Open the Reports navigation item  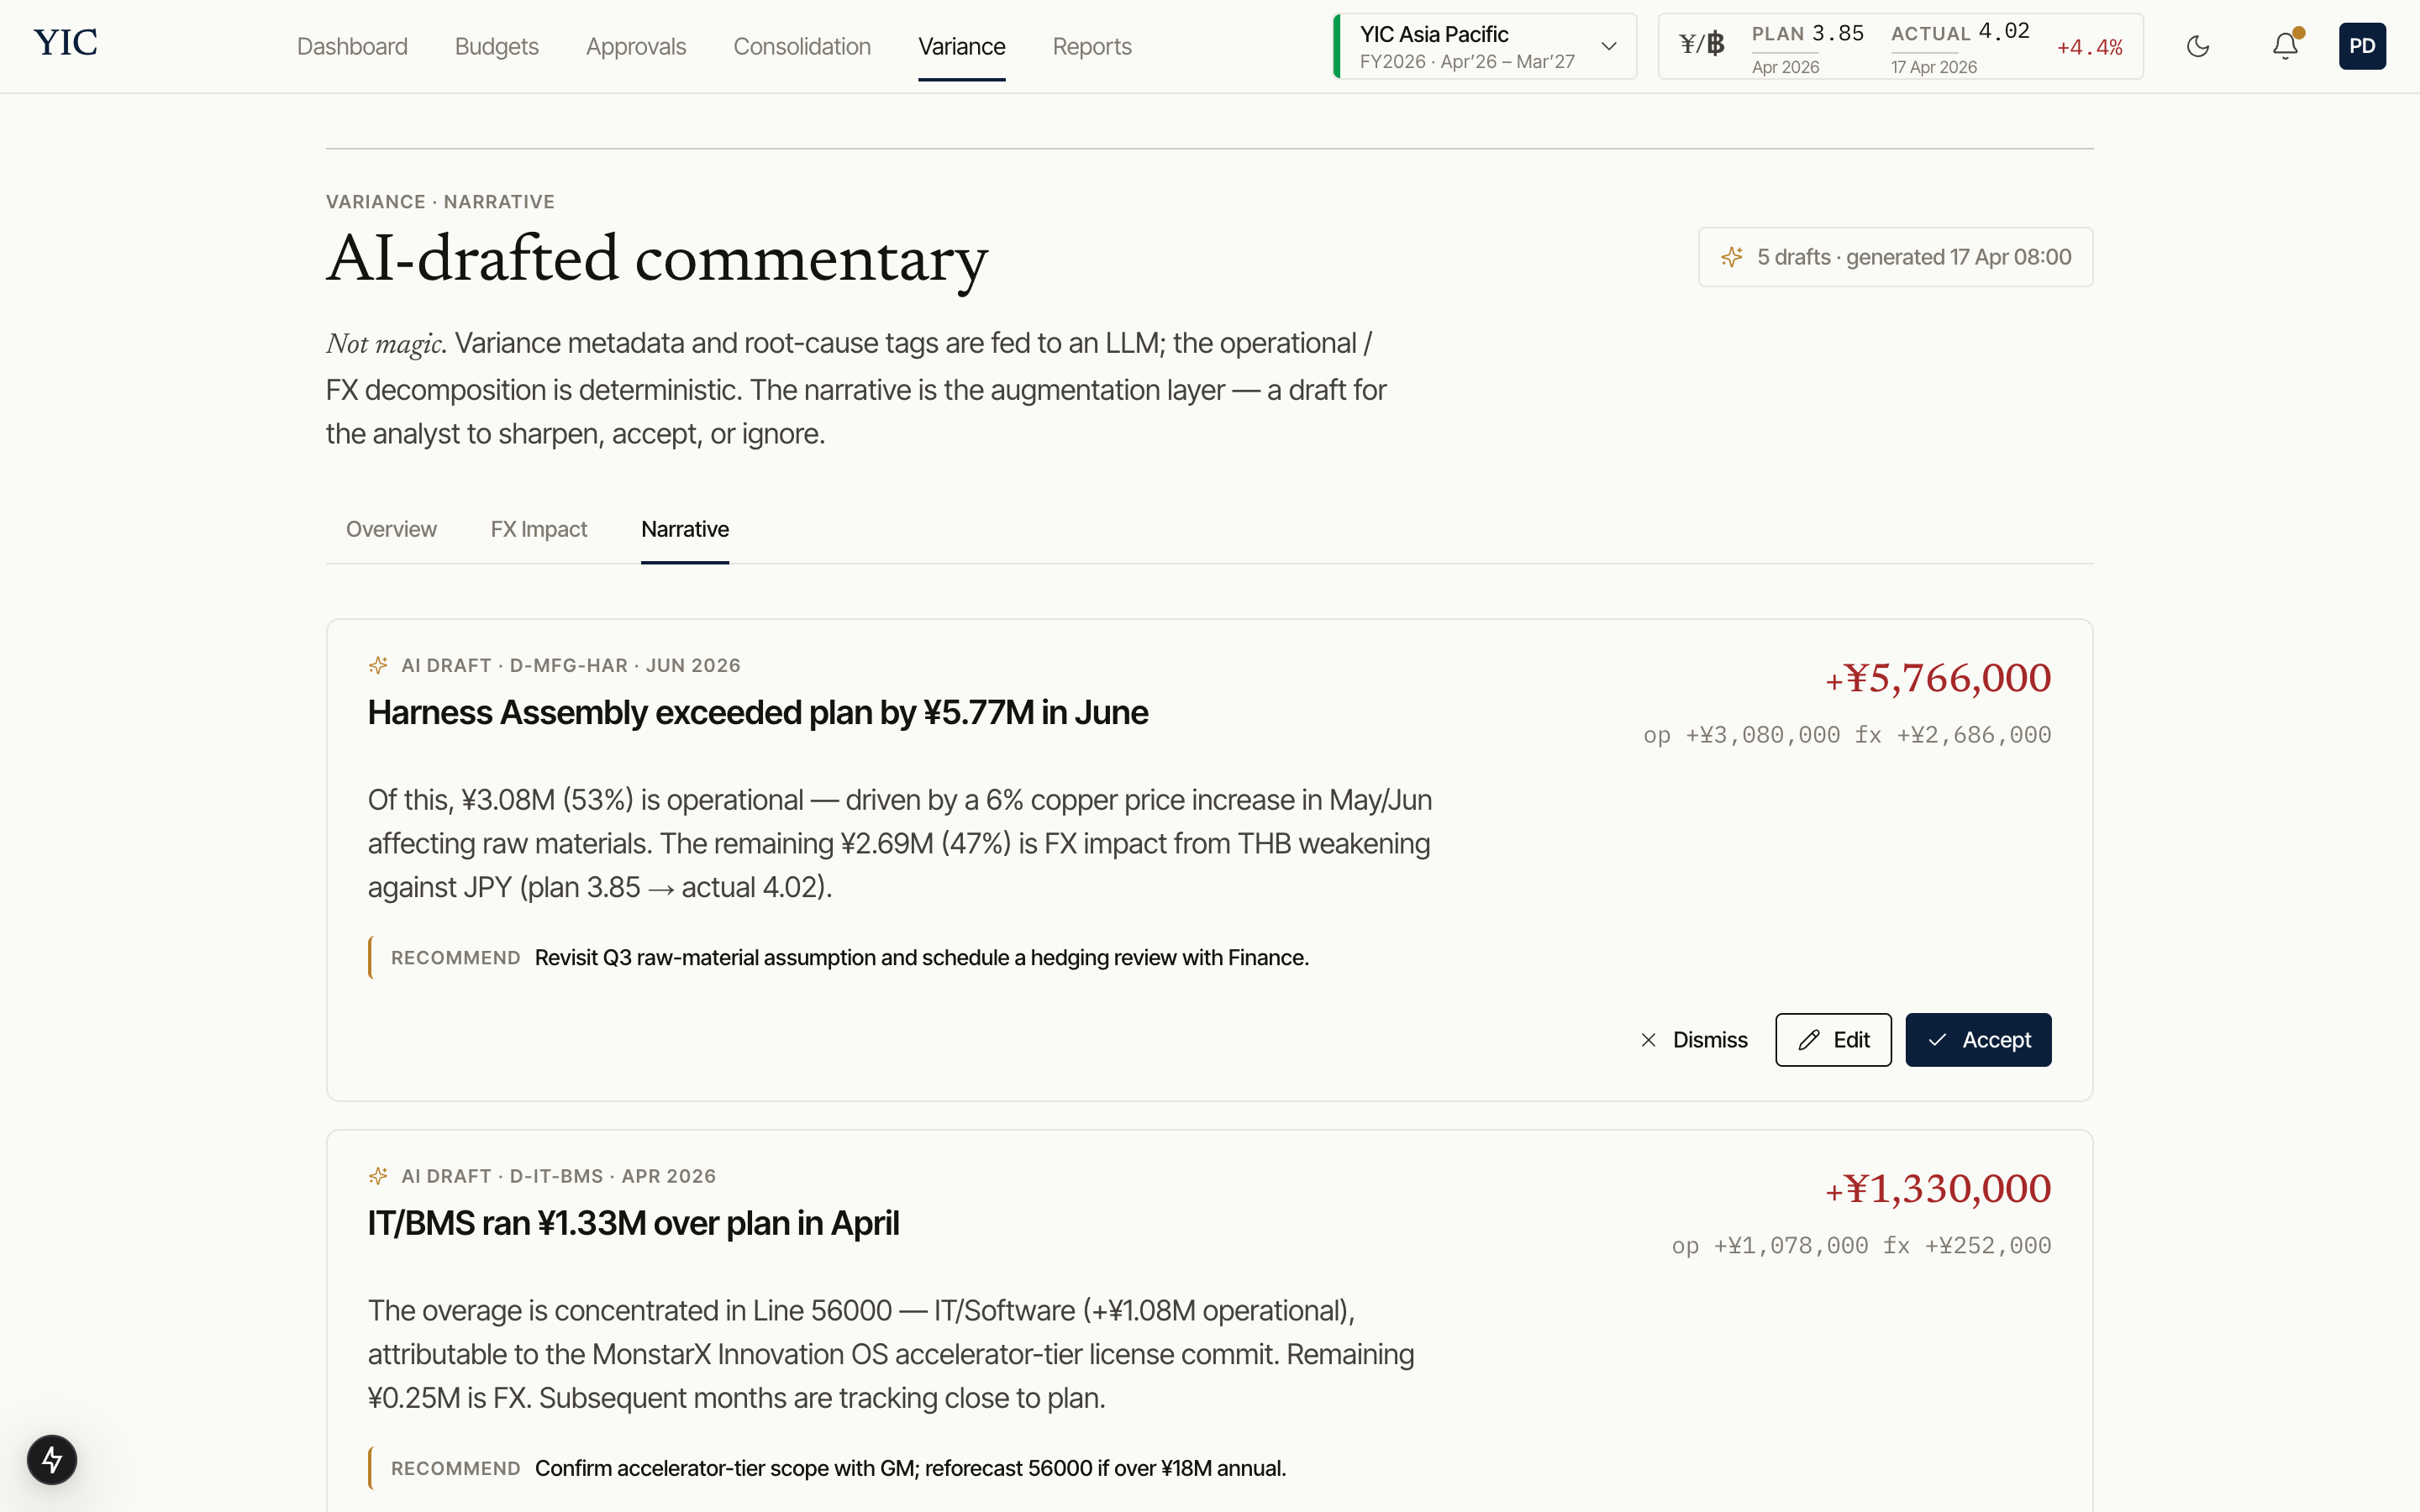[1091, 46]
